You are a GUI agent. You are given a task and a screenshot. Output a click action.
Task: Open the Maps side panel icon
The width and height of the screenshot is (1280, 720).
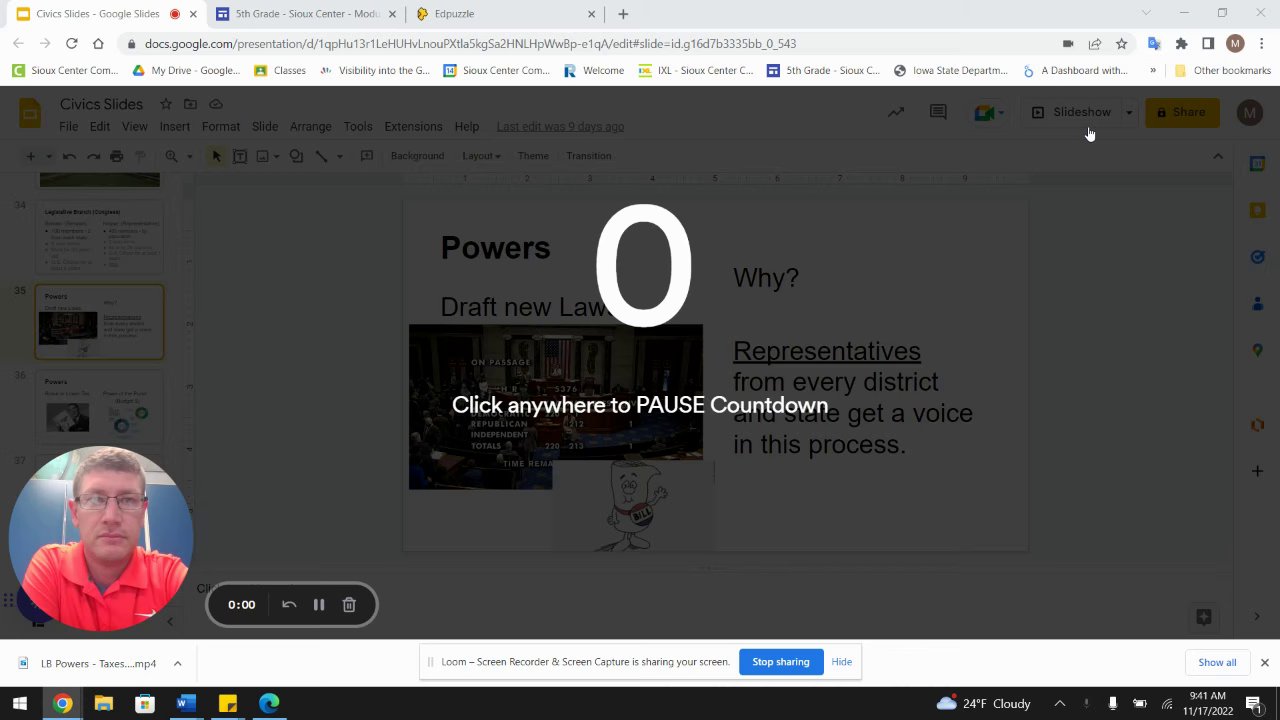click(x=1257, y=350)
